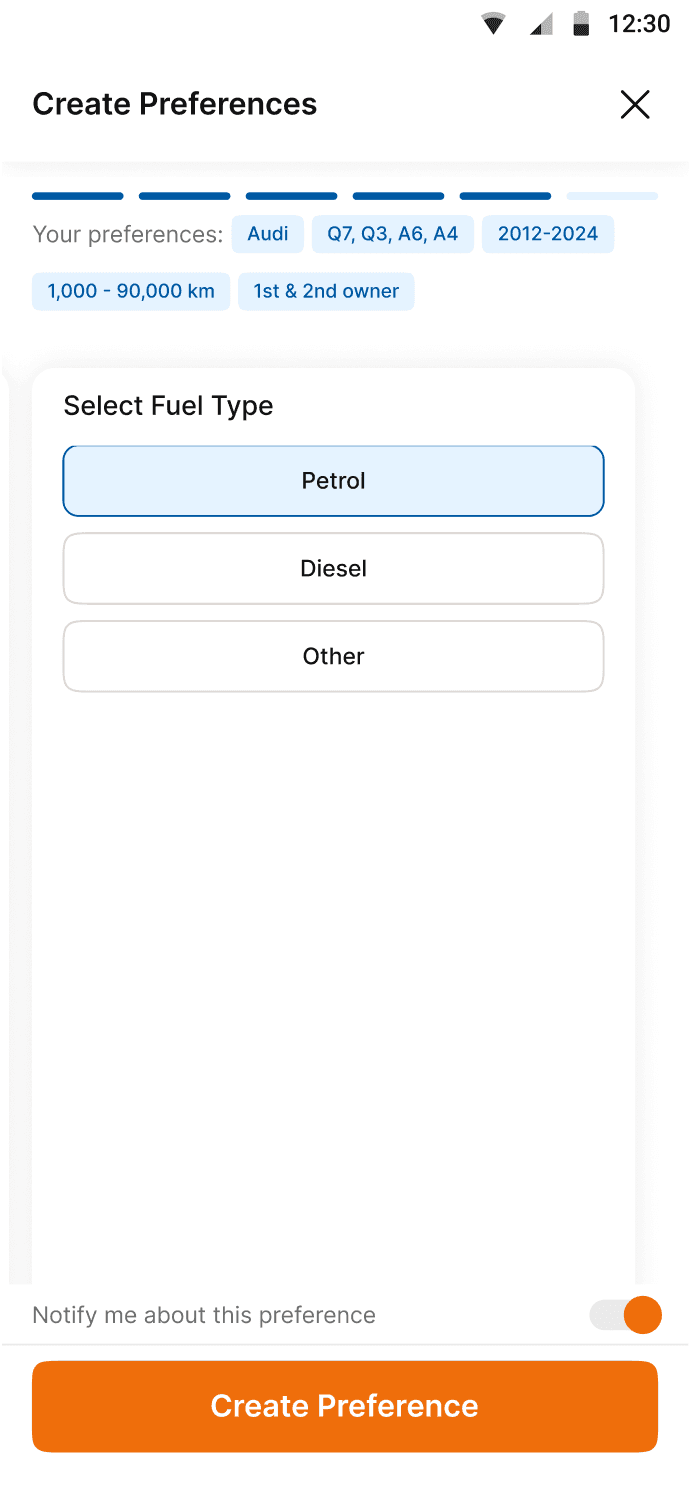
Task: Go to third progress step bar
Action: [x=292, y=196]
